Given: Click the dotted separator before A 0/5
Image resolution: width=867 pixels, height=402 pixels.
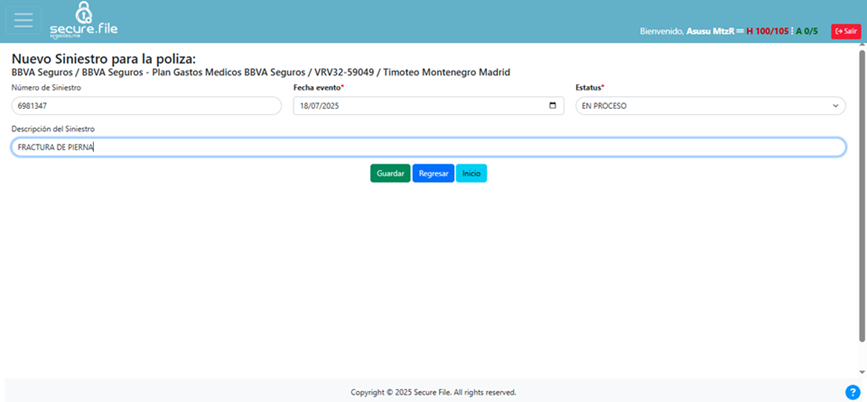Looking at the screenshot, I should click(x=792, y=31).
